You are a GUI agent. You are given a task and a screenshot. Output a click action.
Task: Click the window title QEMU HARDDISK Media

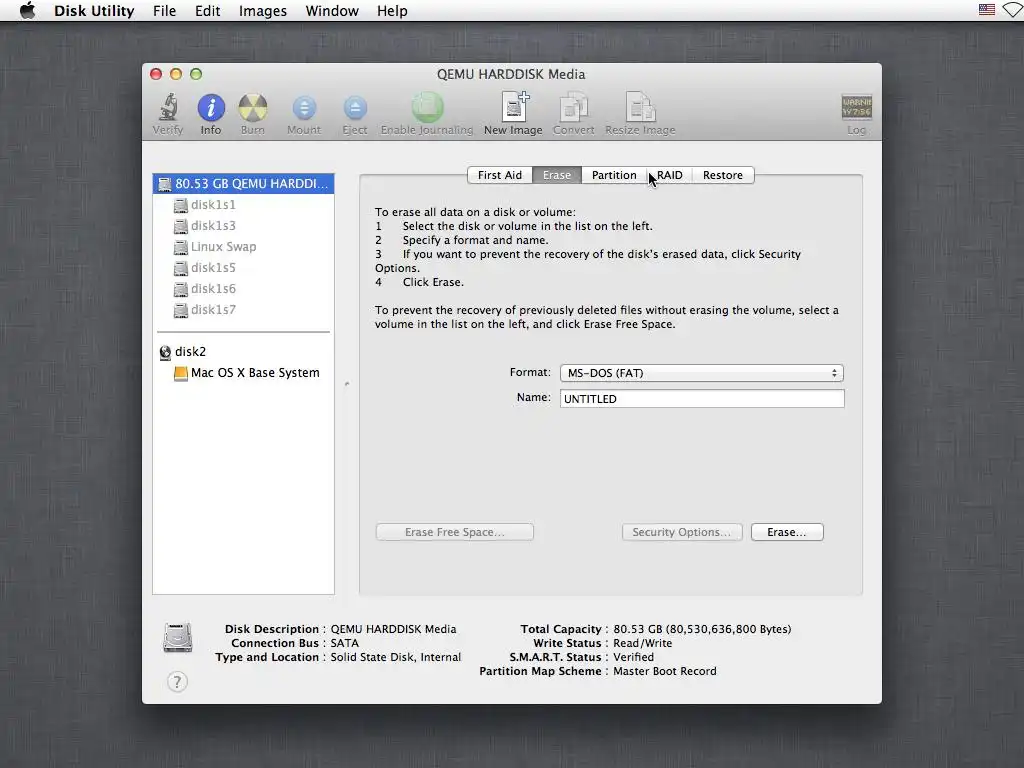(511, 74)
